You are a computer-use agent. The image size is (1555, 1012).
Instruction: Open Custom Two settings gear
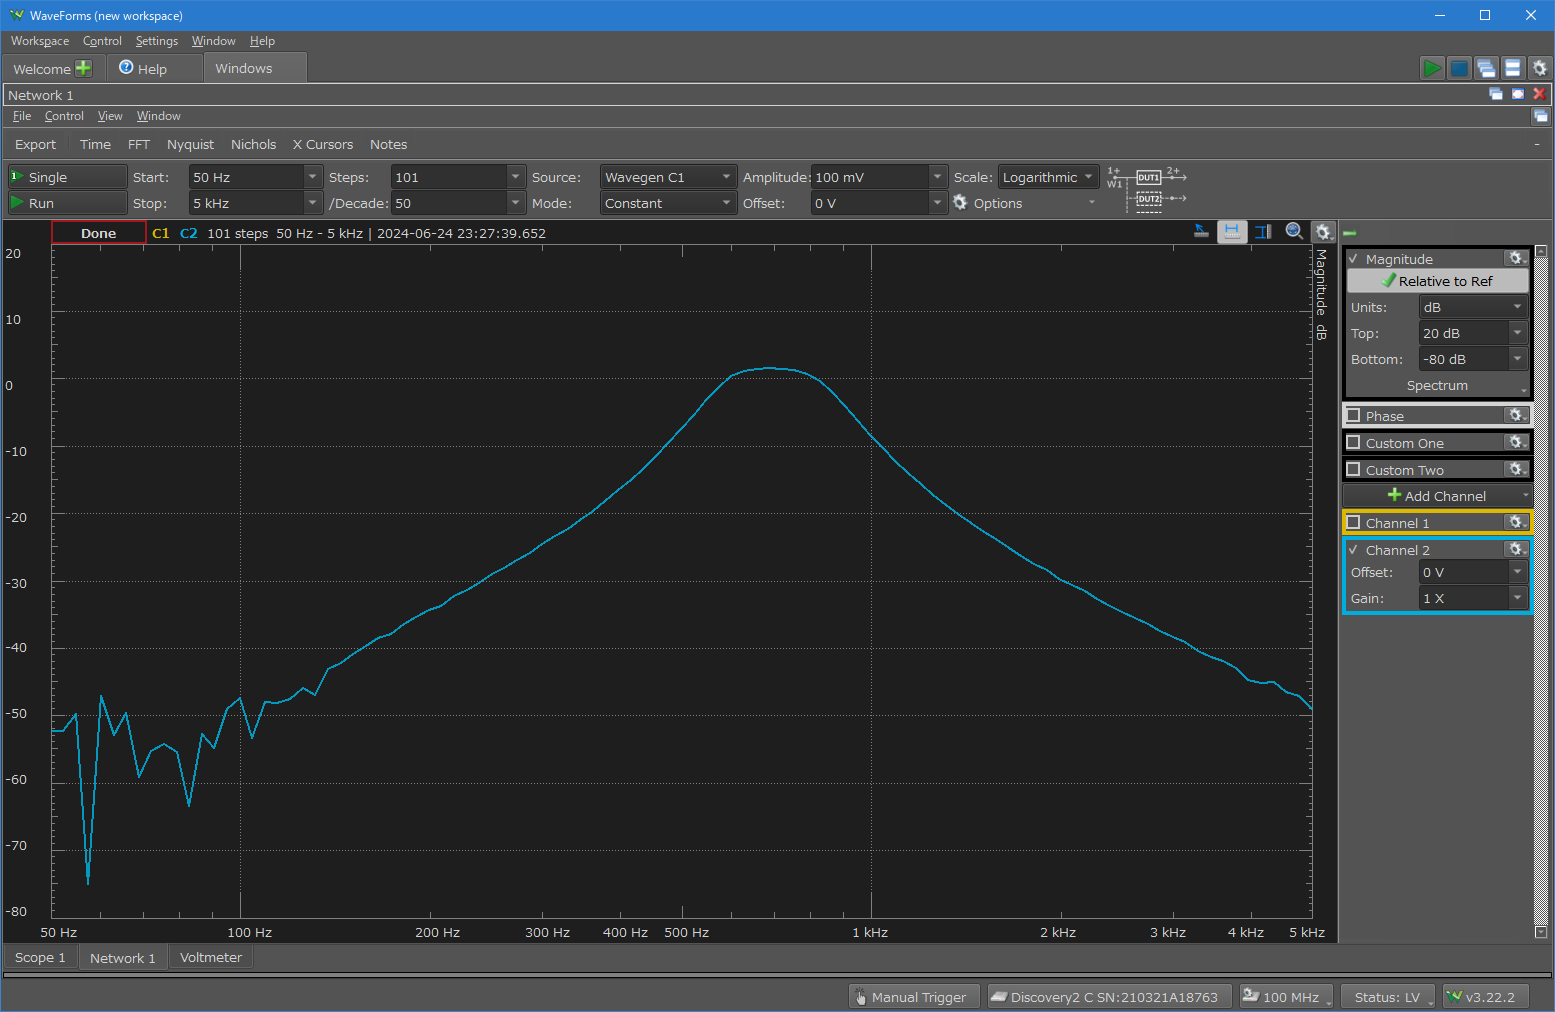pos(1516,469)
